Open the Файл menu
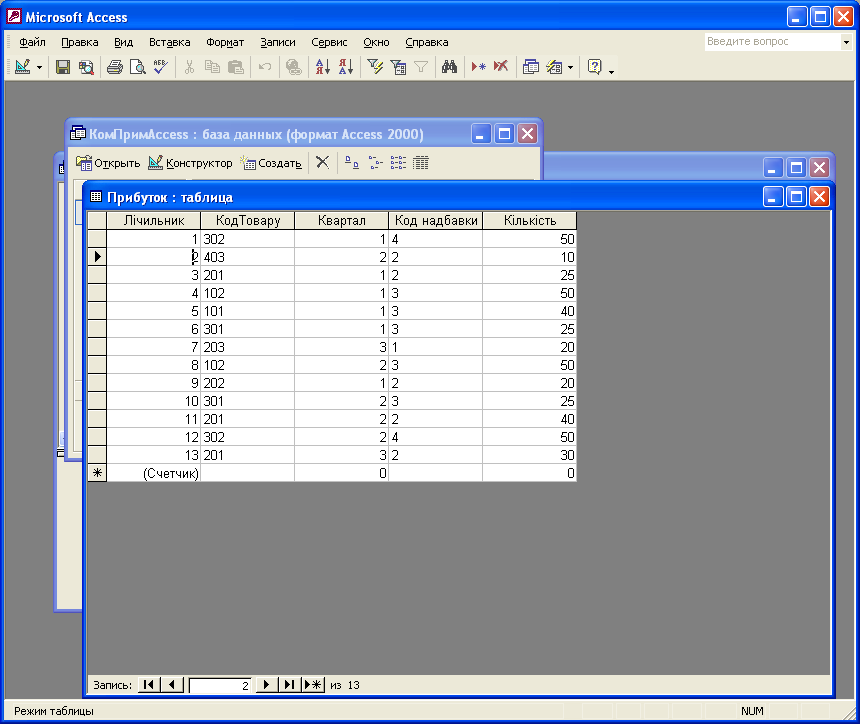This screenshot has height=724, width=860. coord(32,42)
